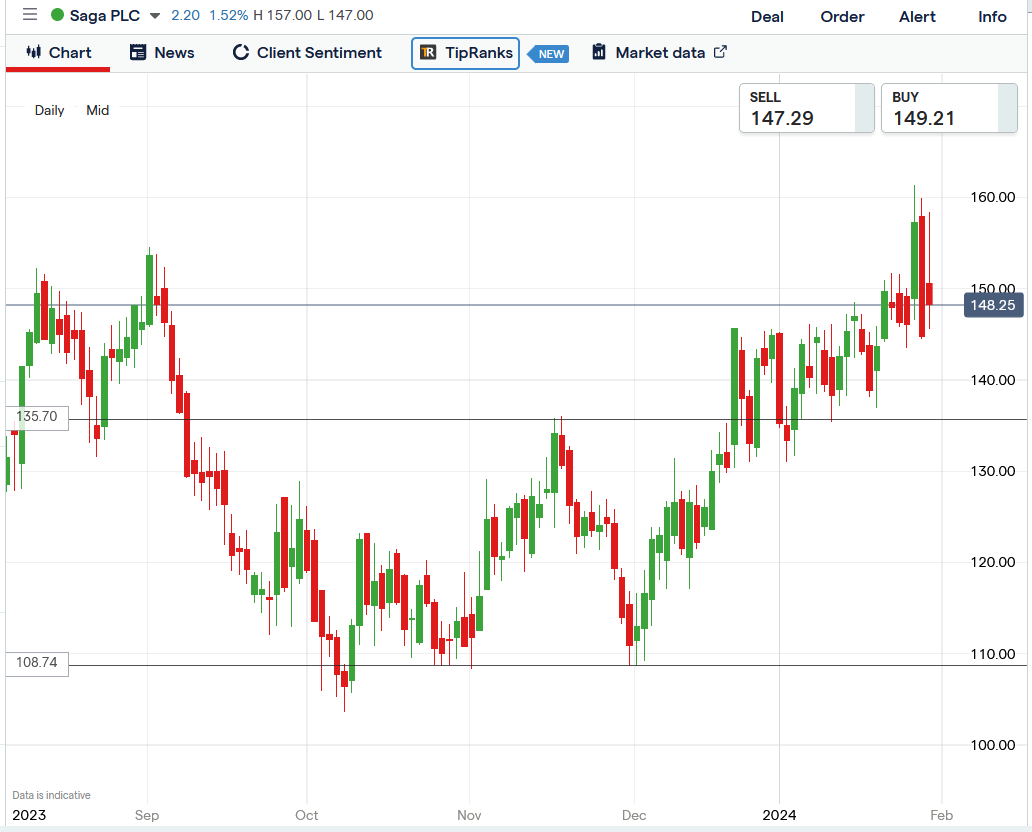Image resolution: width=1032 pixels, height=832 pixels.
Task: Click the external link arrow icon
Action: coord(720,51)
